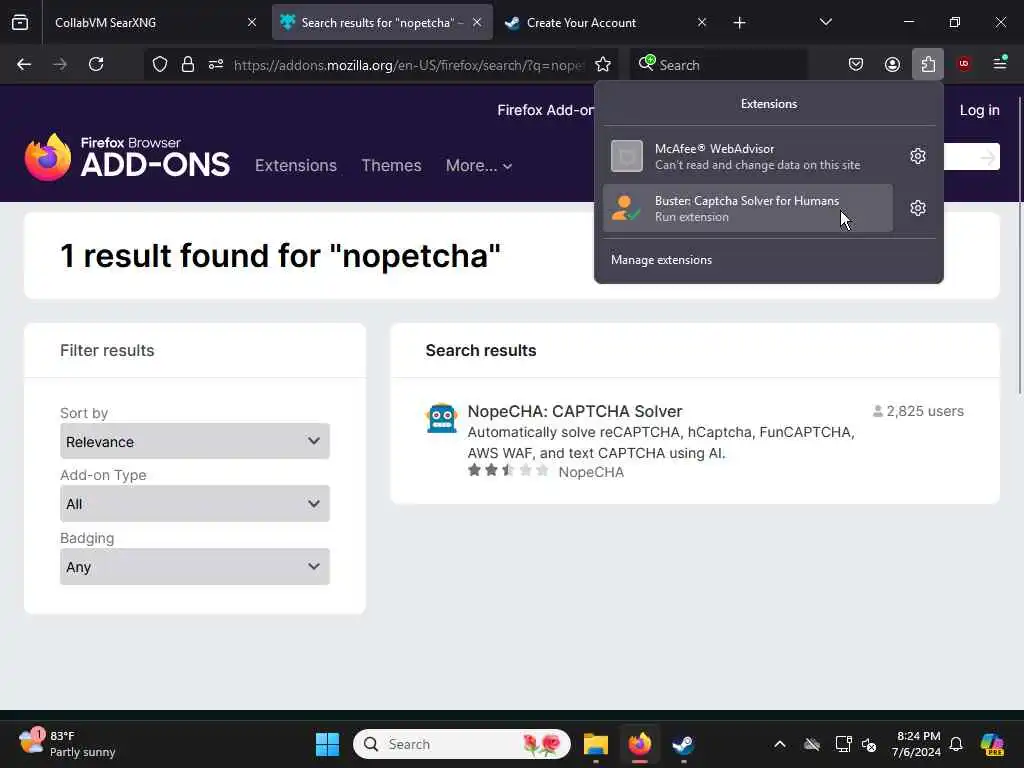Open the Windows Start menu

click(327, 744)
